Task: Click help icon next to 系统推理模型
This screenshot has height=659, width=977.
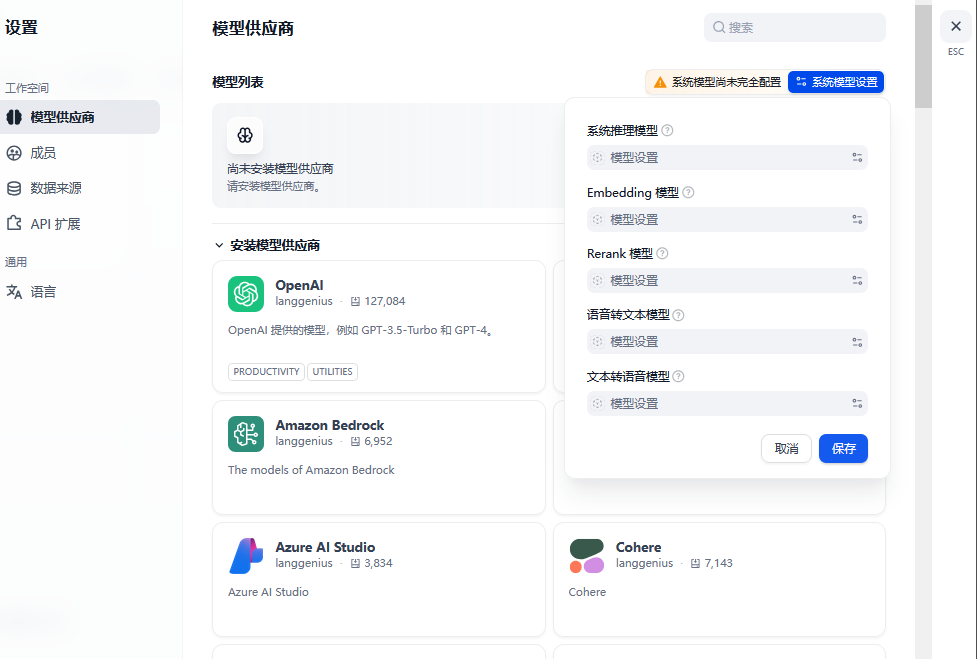Action: pos(667,130)
